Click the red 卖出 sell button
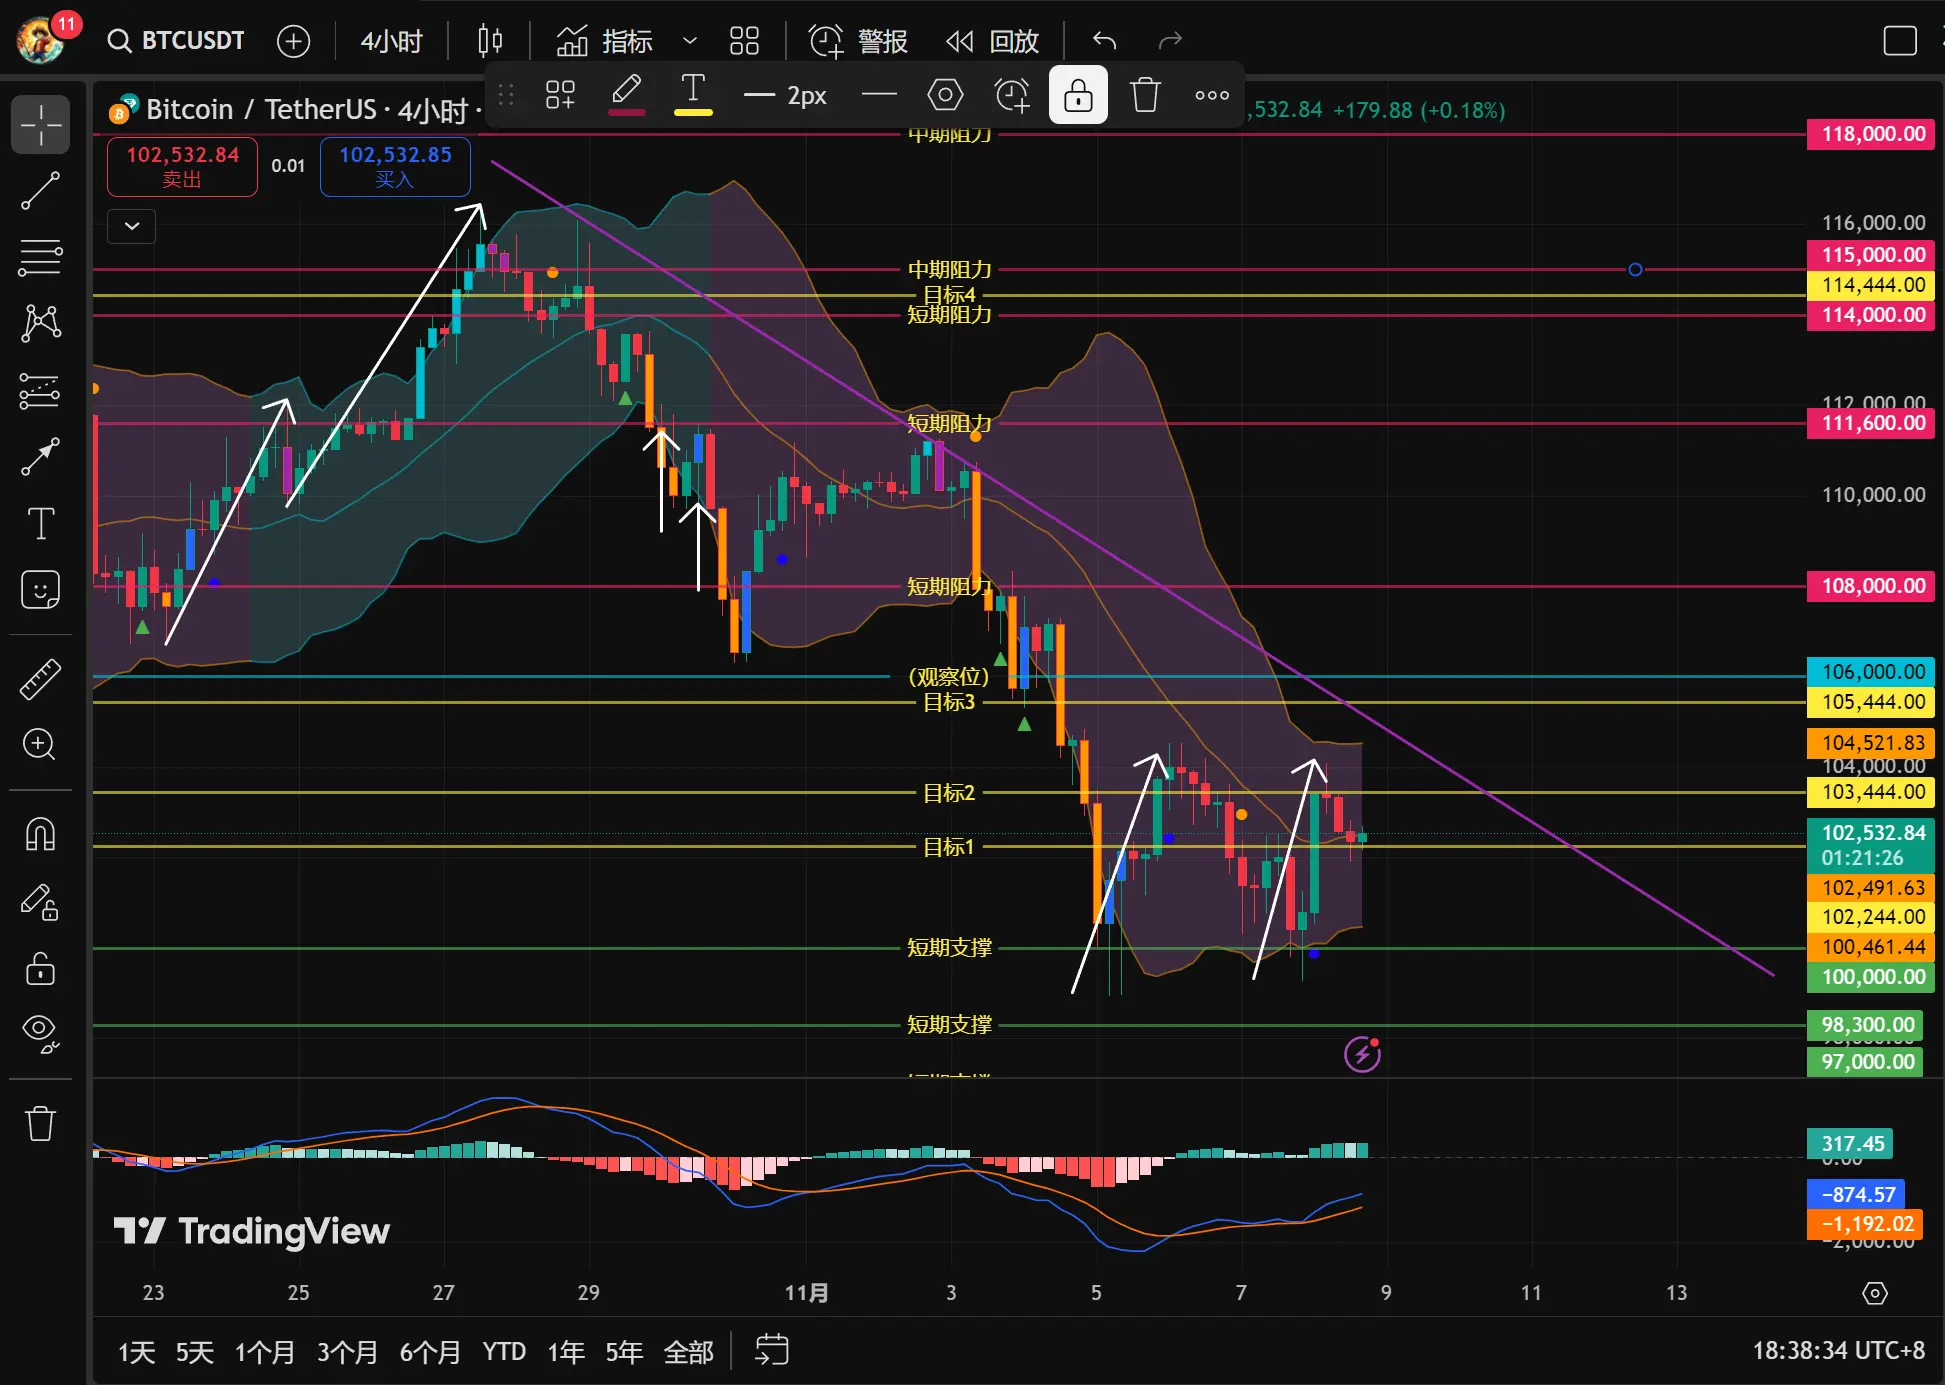 coord(182,166)
